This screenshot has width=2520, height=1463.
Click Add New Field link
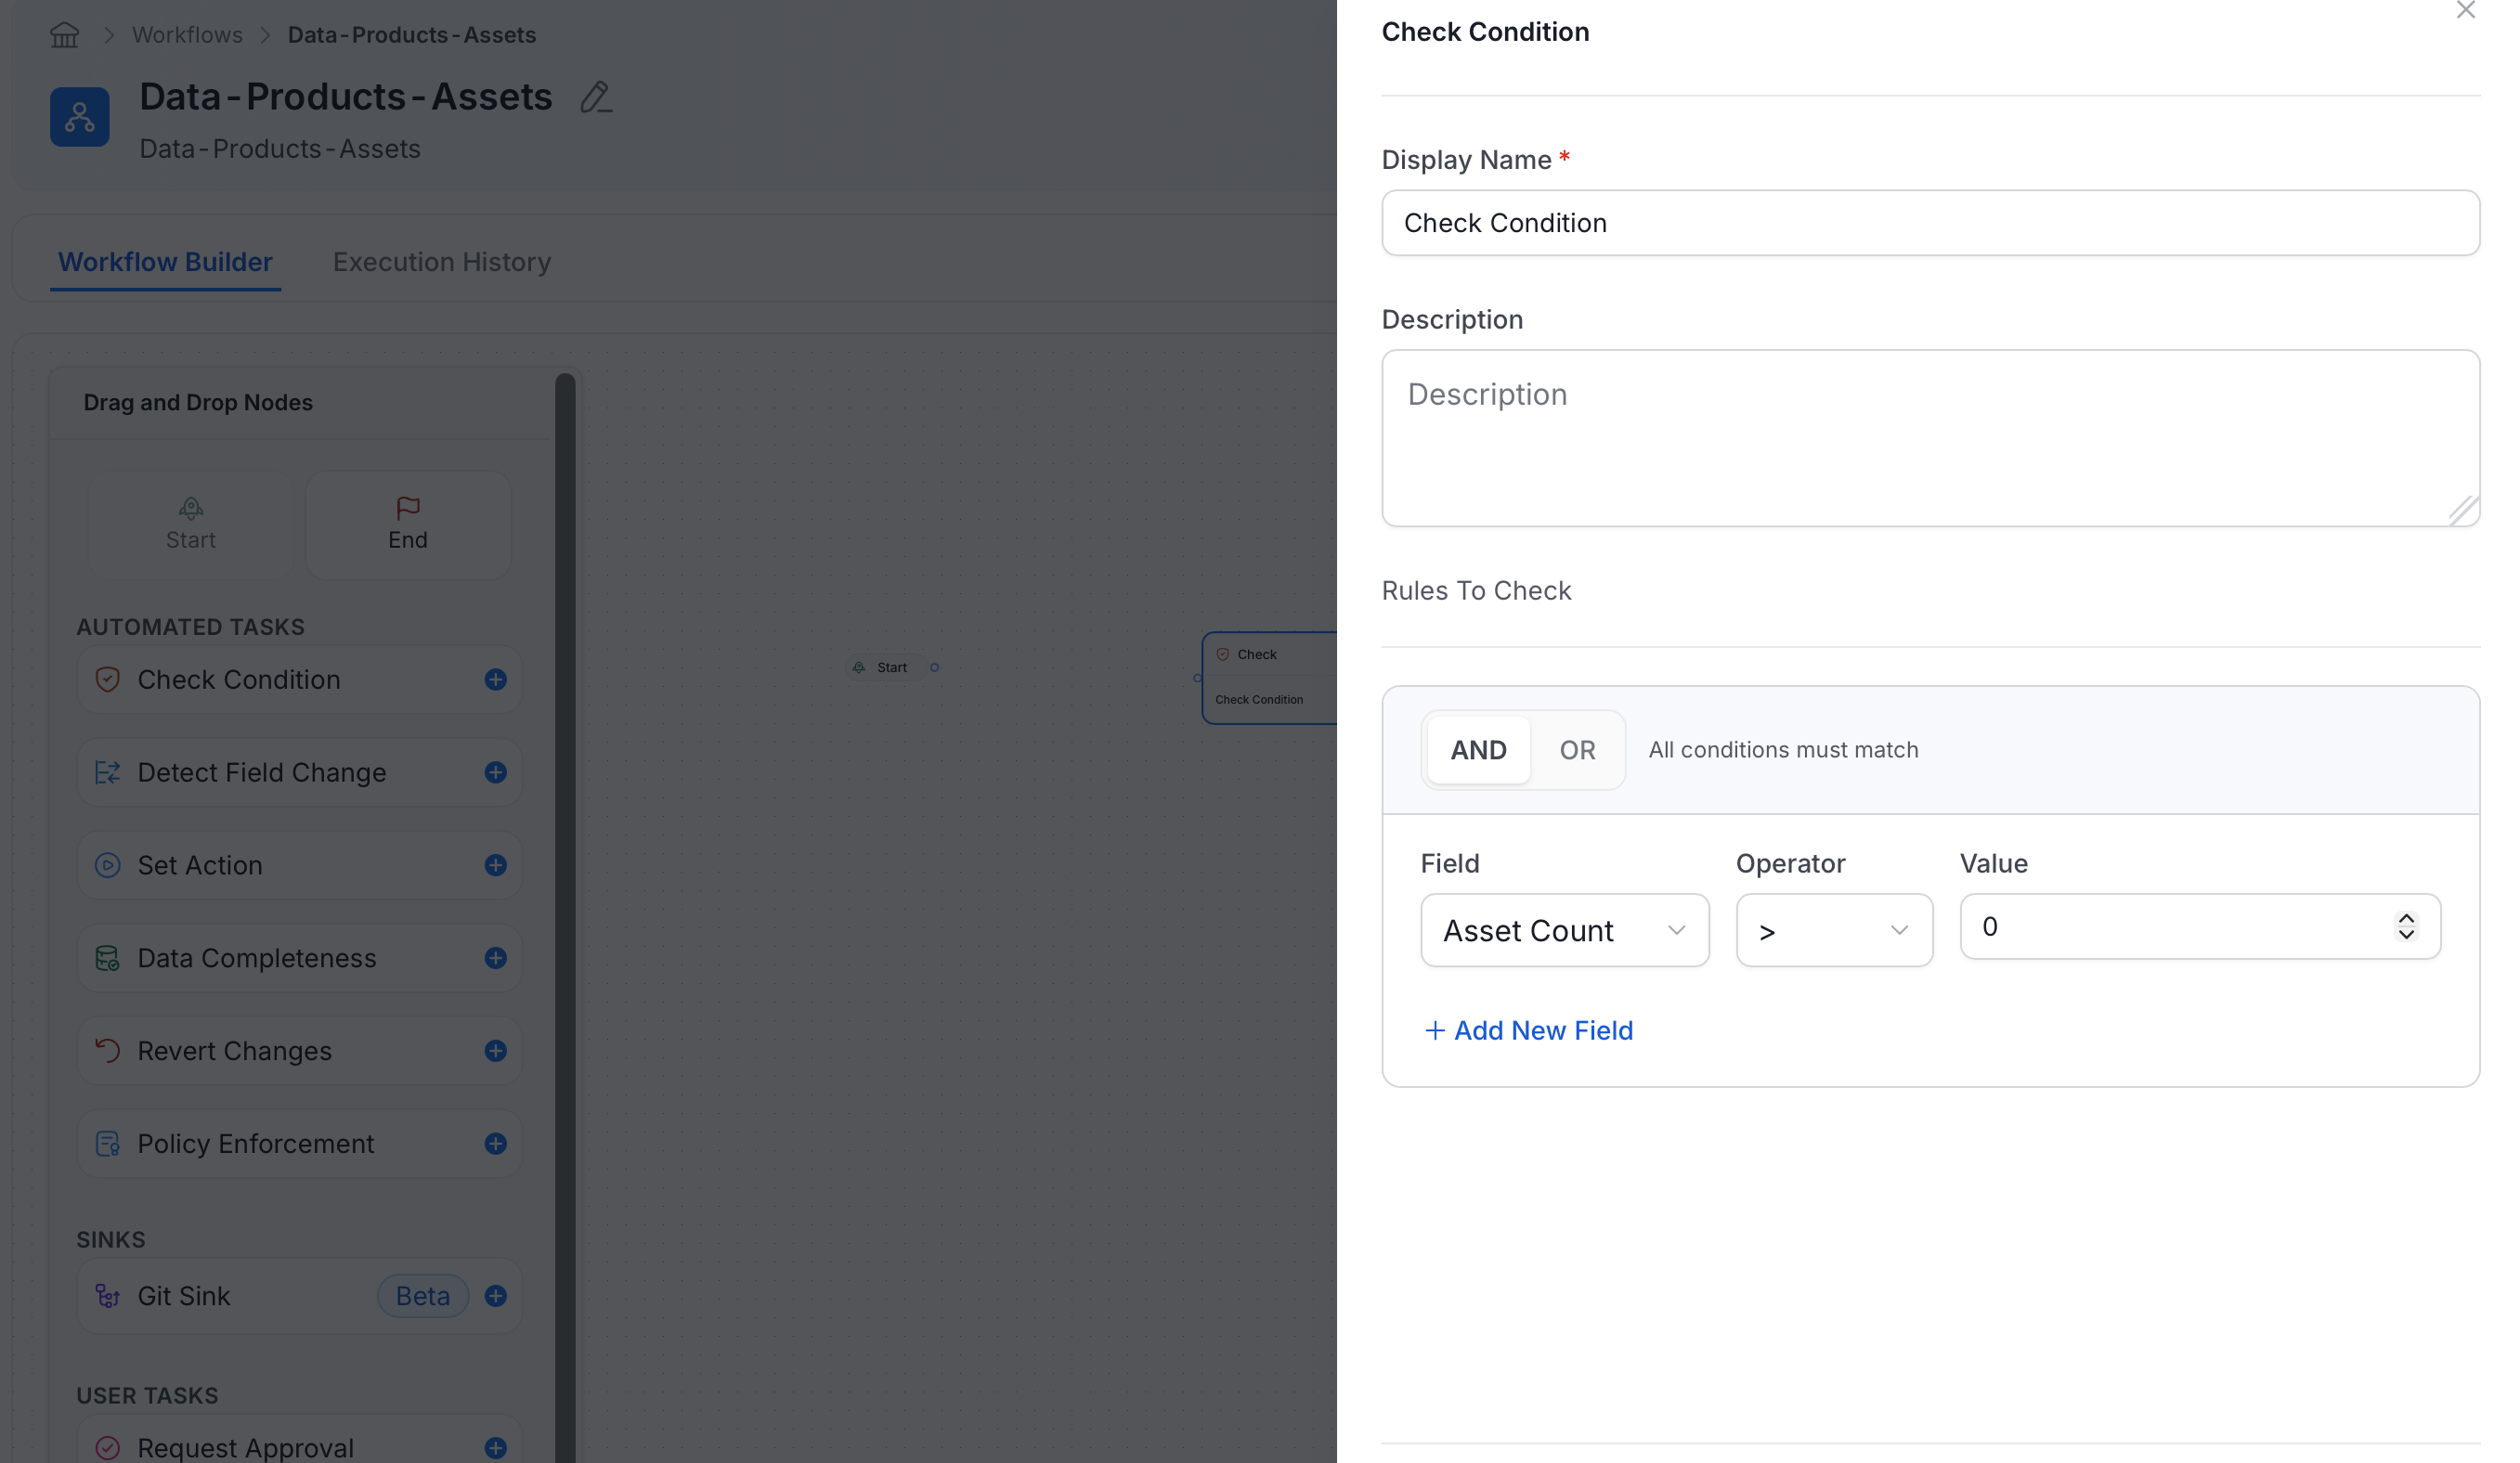coord(1529,1031)
